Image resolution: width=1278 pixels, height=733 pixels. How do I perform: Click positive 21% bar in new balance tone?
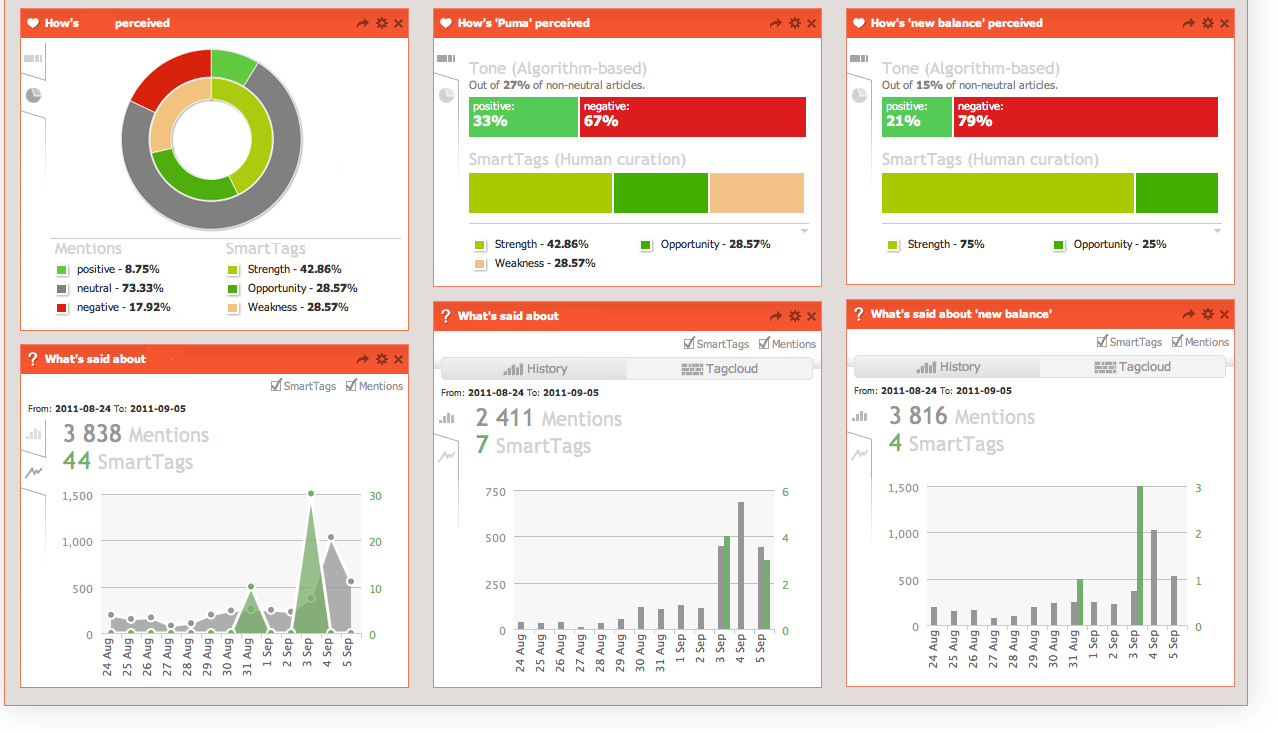point(917,117)
